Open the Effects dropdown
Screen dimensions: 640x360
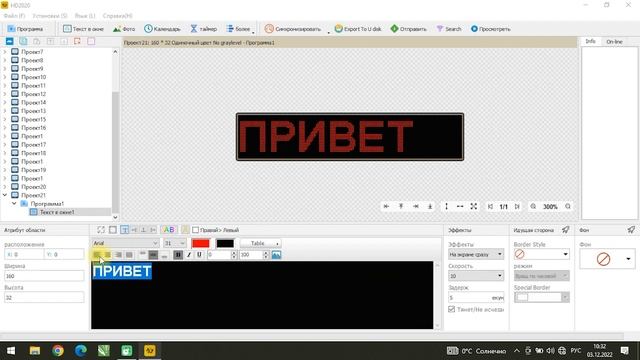tap(476, 254)
